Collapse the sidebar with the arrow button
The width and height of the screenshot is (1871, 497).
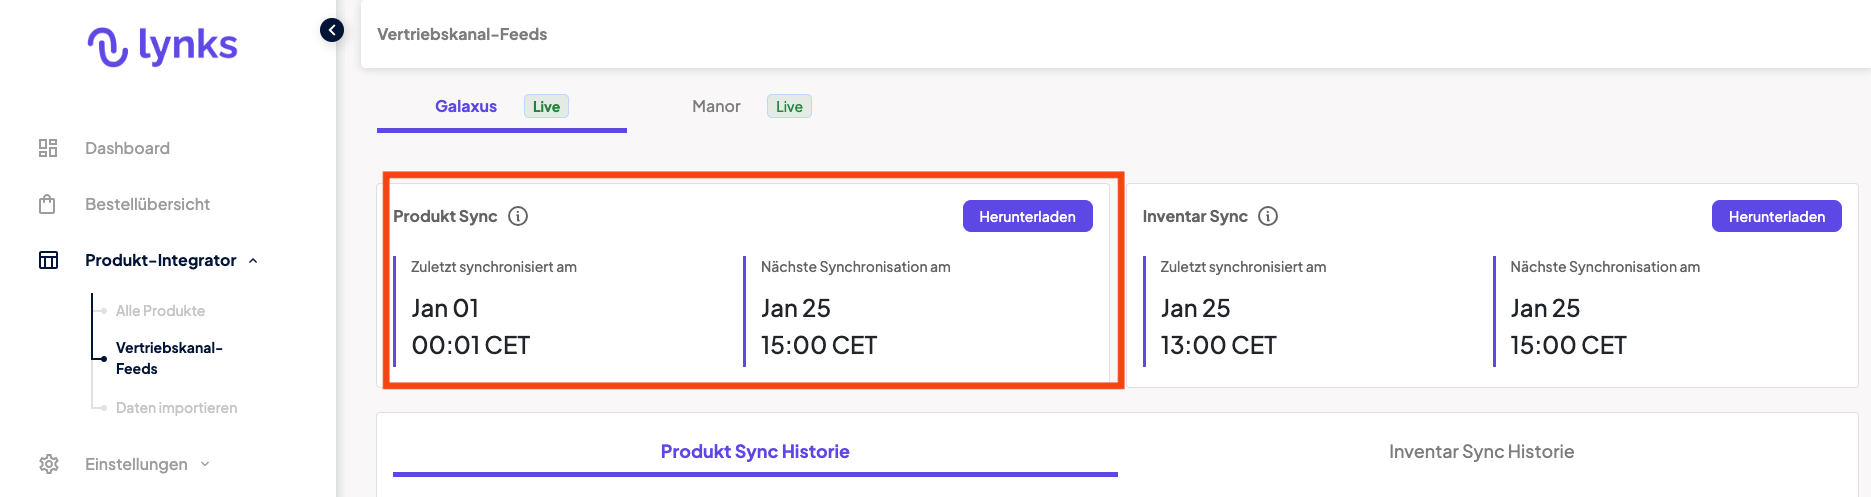point(332,30)
